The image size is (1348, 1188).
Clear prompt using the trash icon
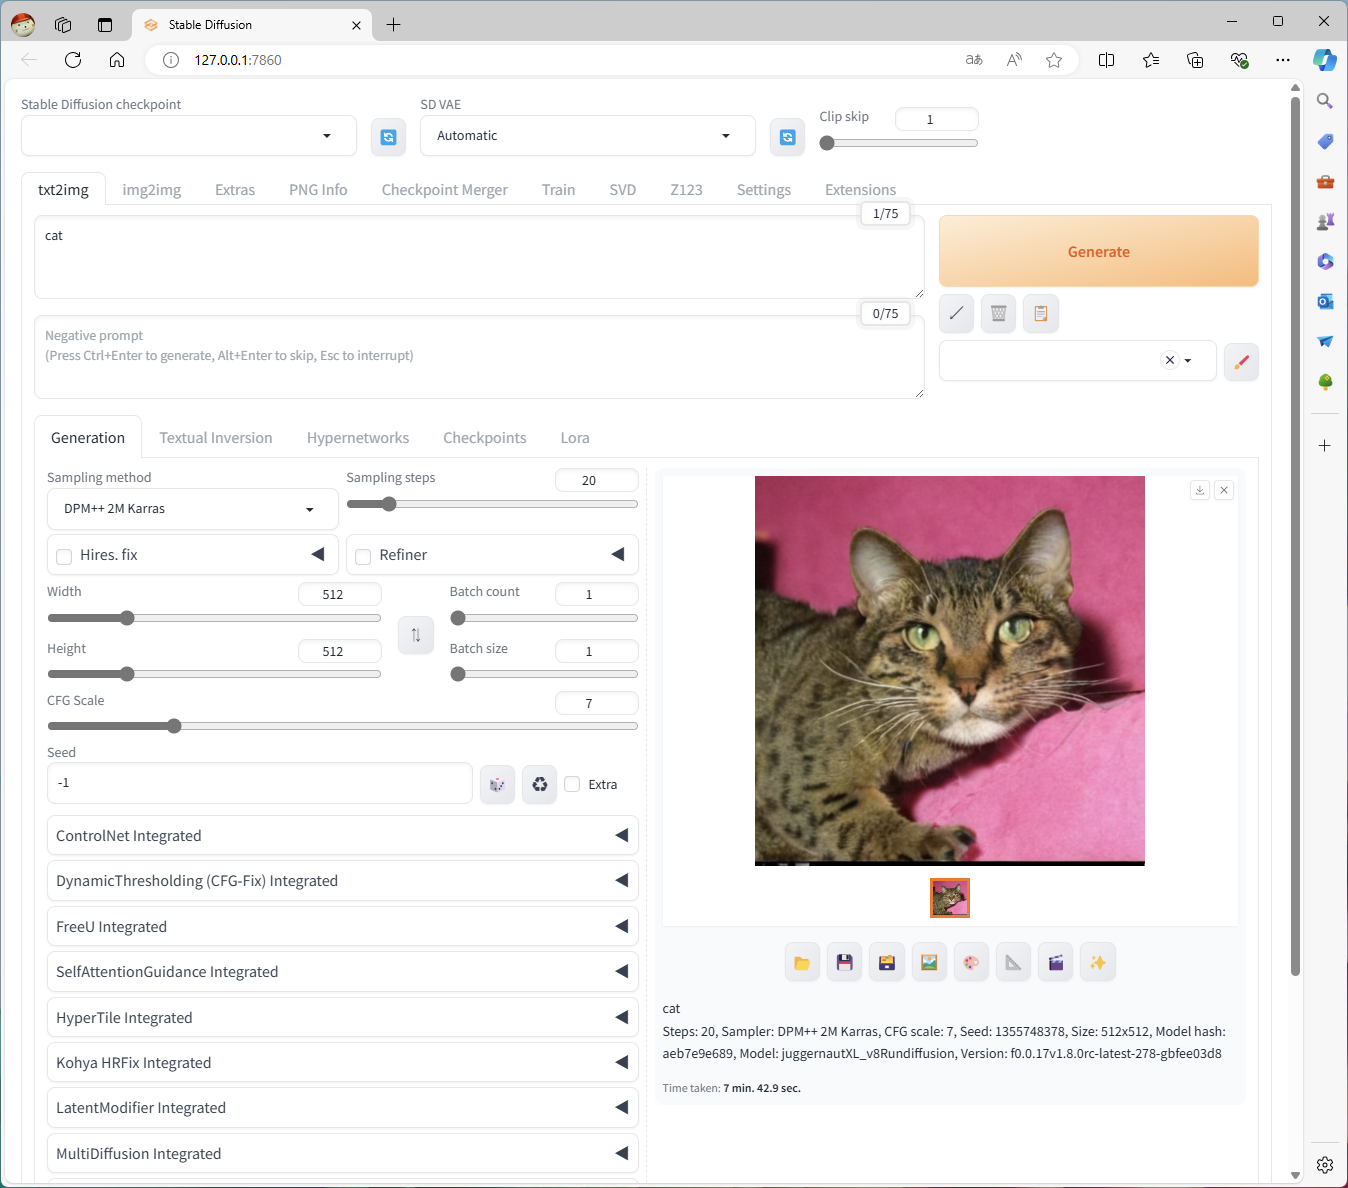[998, 313]
